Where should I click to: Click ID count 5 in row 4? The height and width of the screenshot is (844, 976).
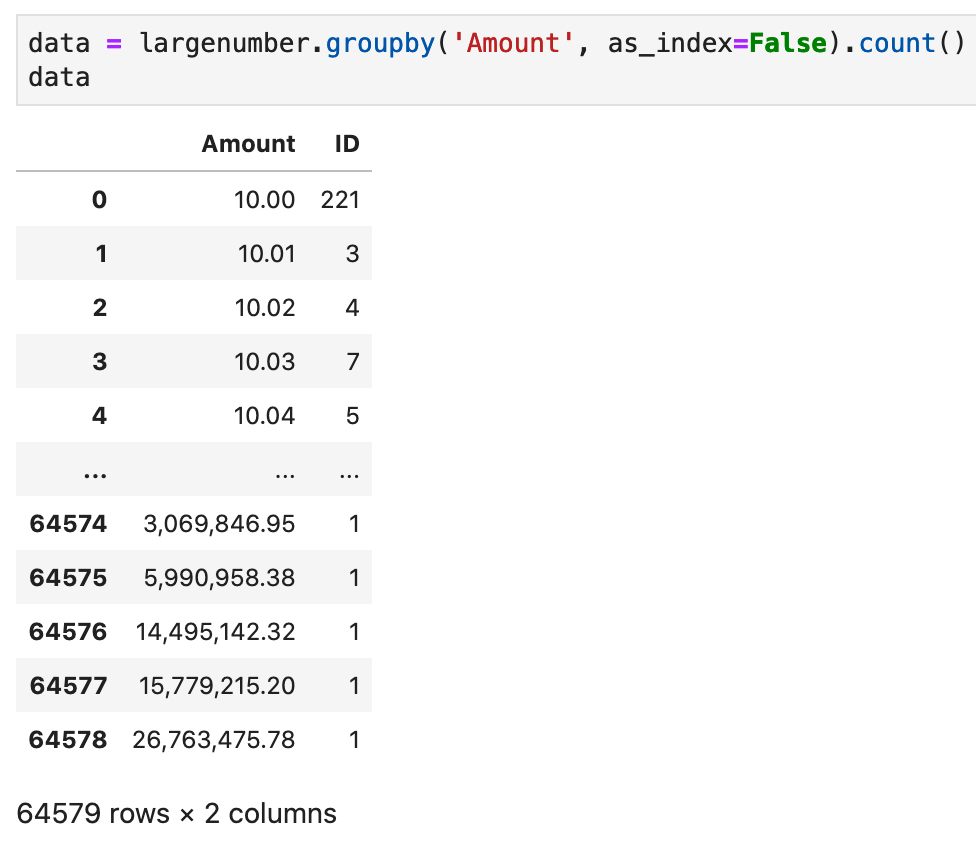coord(353,416)
